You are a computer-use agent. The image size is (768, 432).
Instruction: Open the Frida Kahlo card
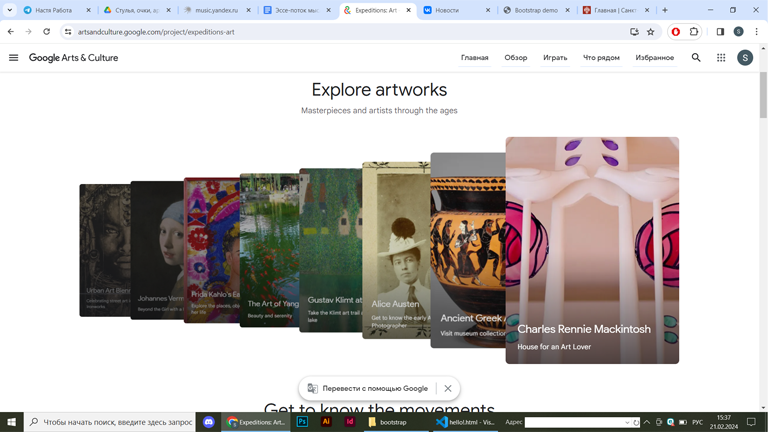[x=212, y=250]
